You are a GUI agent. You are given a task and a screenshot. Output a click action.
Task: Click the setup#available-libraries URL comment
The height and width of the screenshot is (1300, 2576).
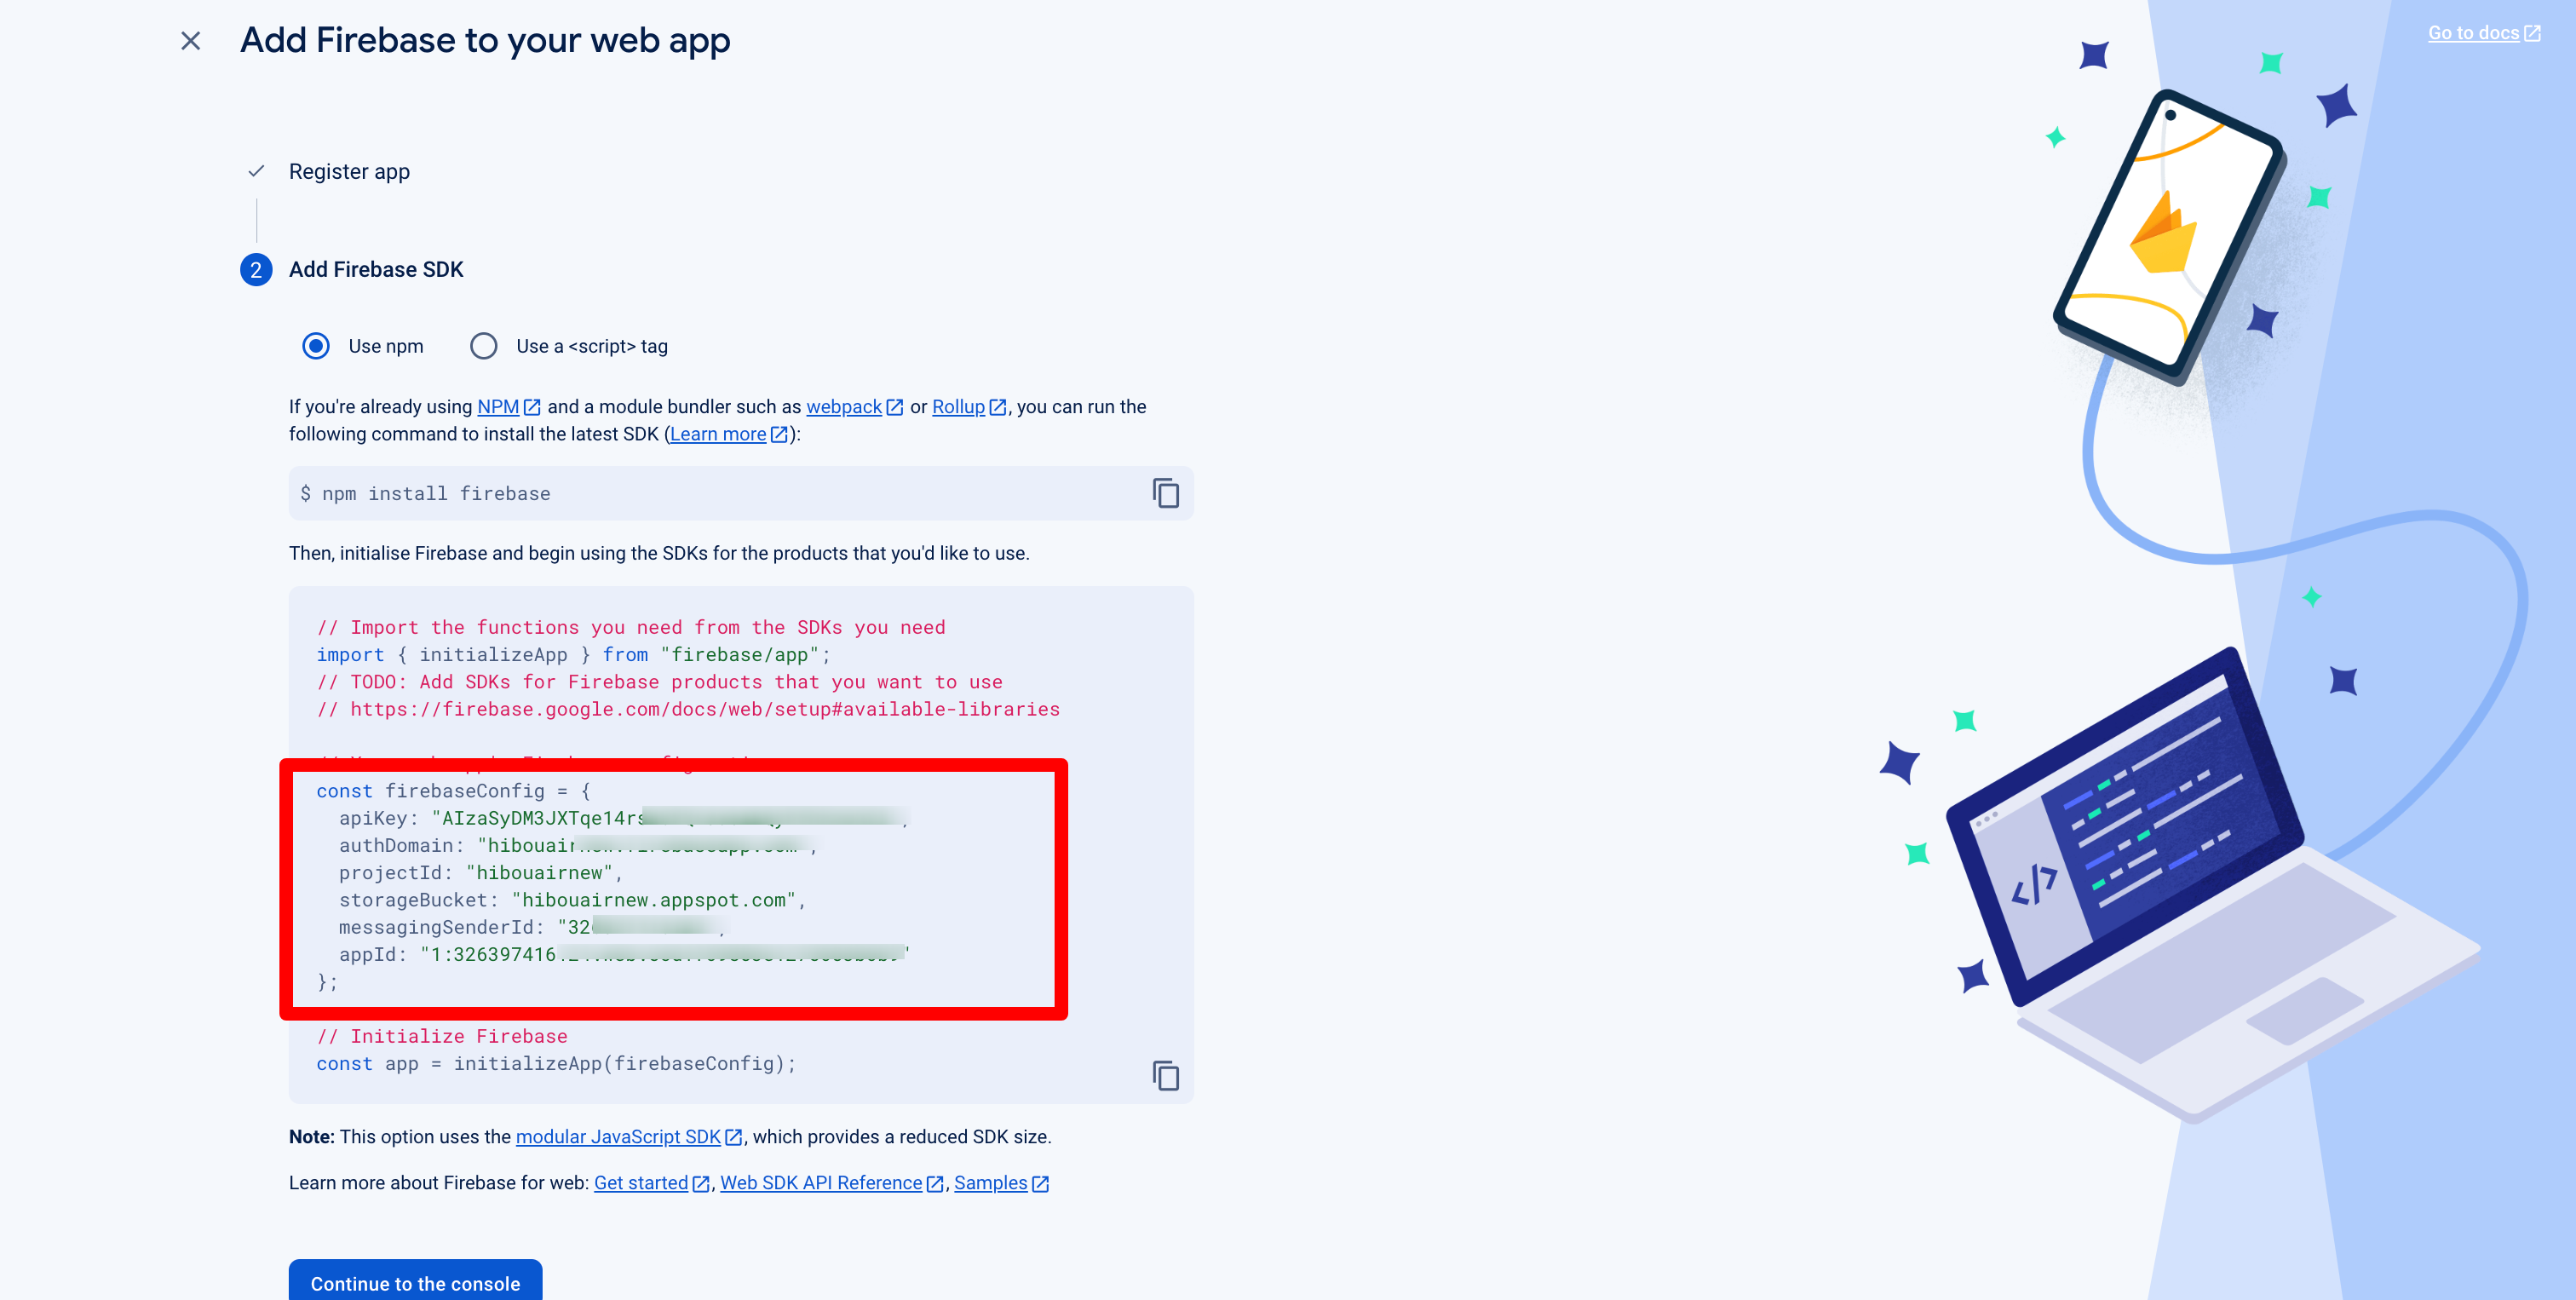(x=688, y=709)
